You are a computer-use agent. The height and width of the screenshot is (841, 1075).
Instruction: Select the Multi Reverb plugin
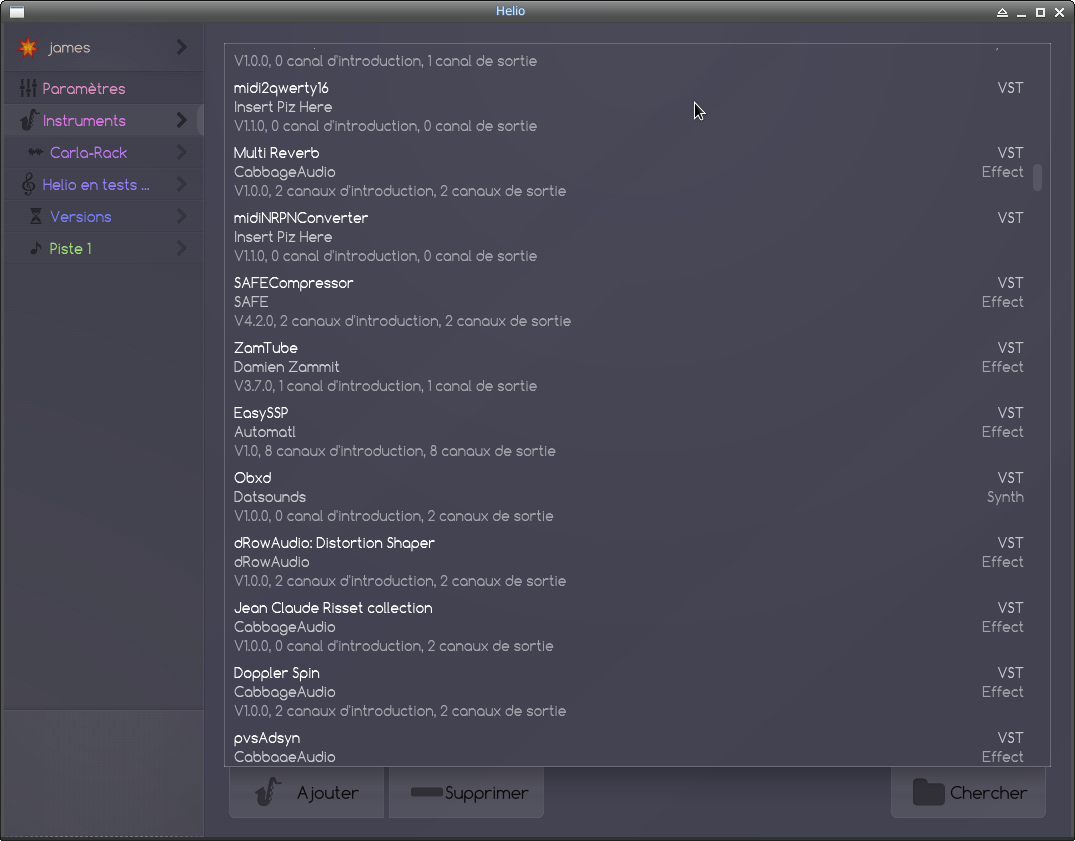629,172
